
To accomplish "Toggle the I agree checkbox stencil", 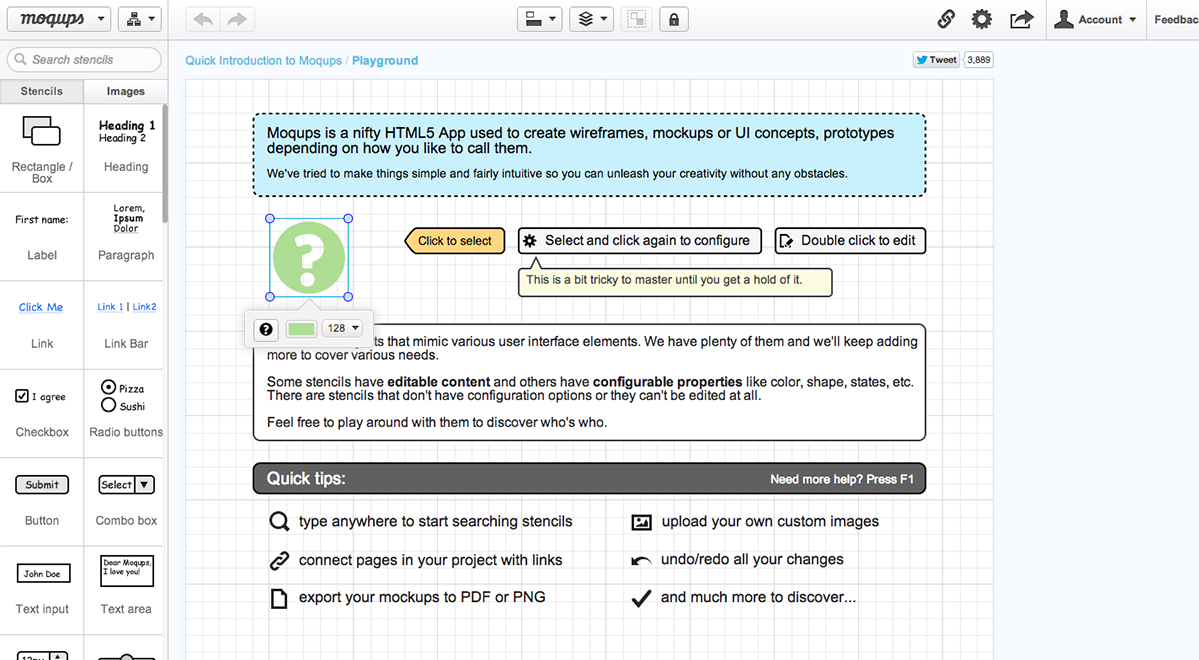I will click(x=22, y=396).
